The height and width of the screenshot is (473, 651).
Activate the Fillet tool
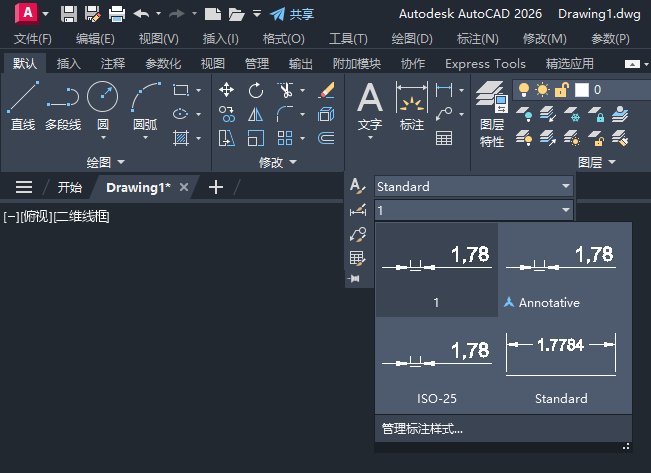tap(285, 114)
